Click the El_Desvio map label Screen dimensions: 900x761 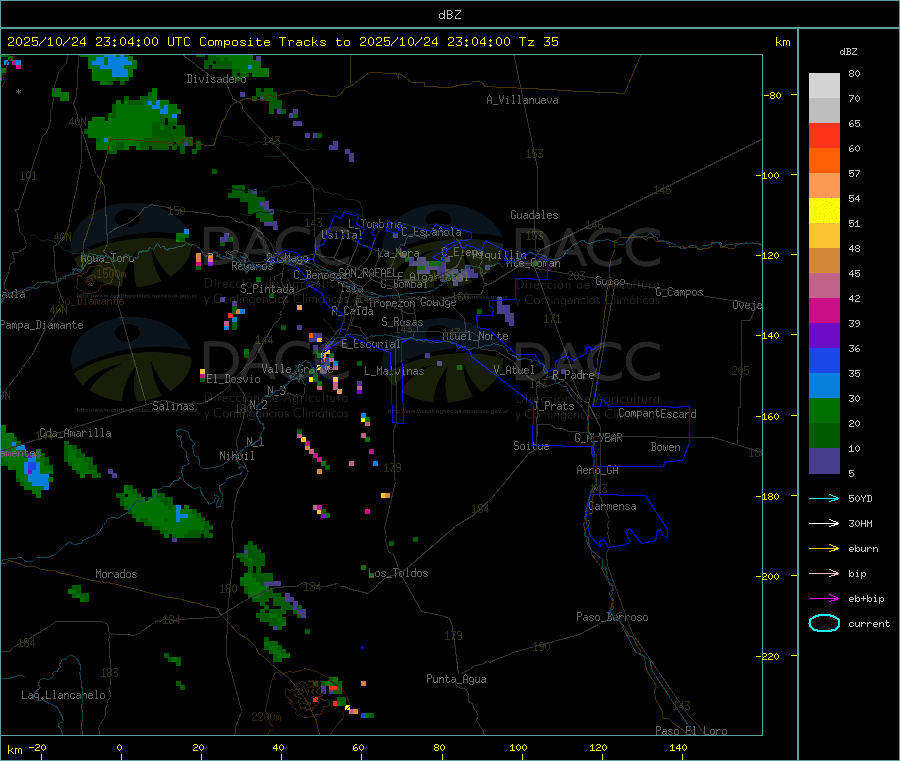pos(234,379)
